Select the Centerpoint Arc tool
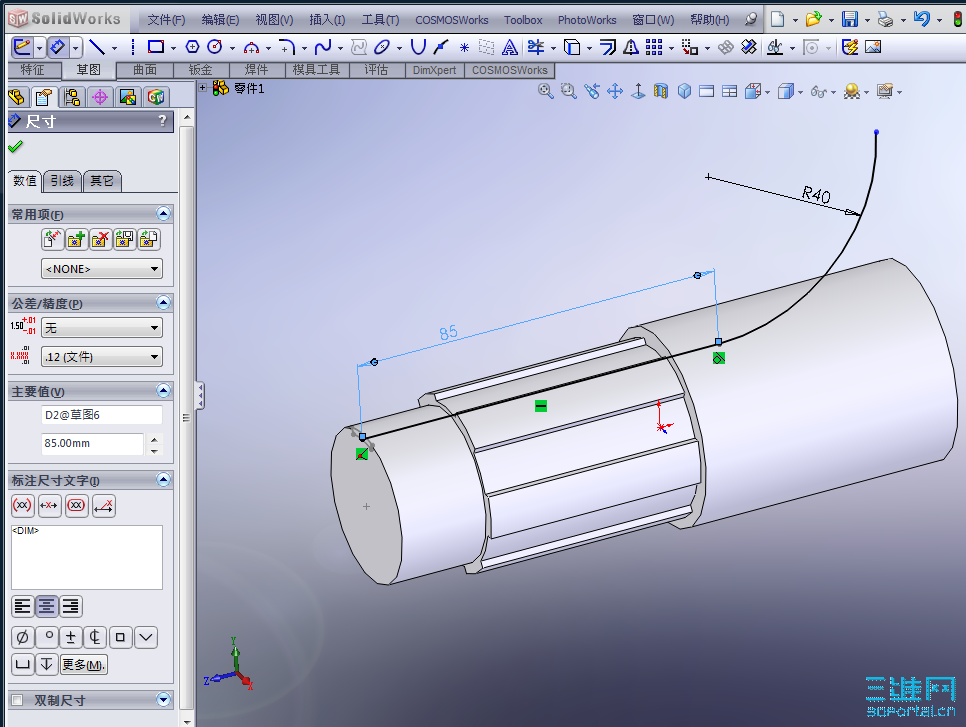The image size is (966, 727). (x=251, y=47)
